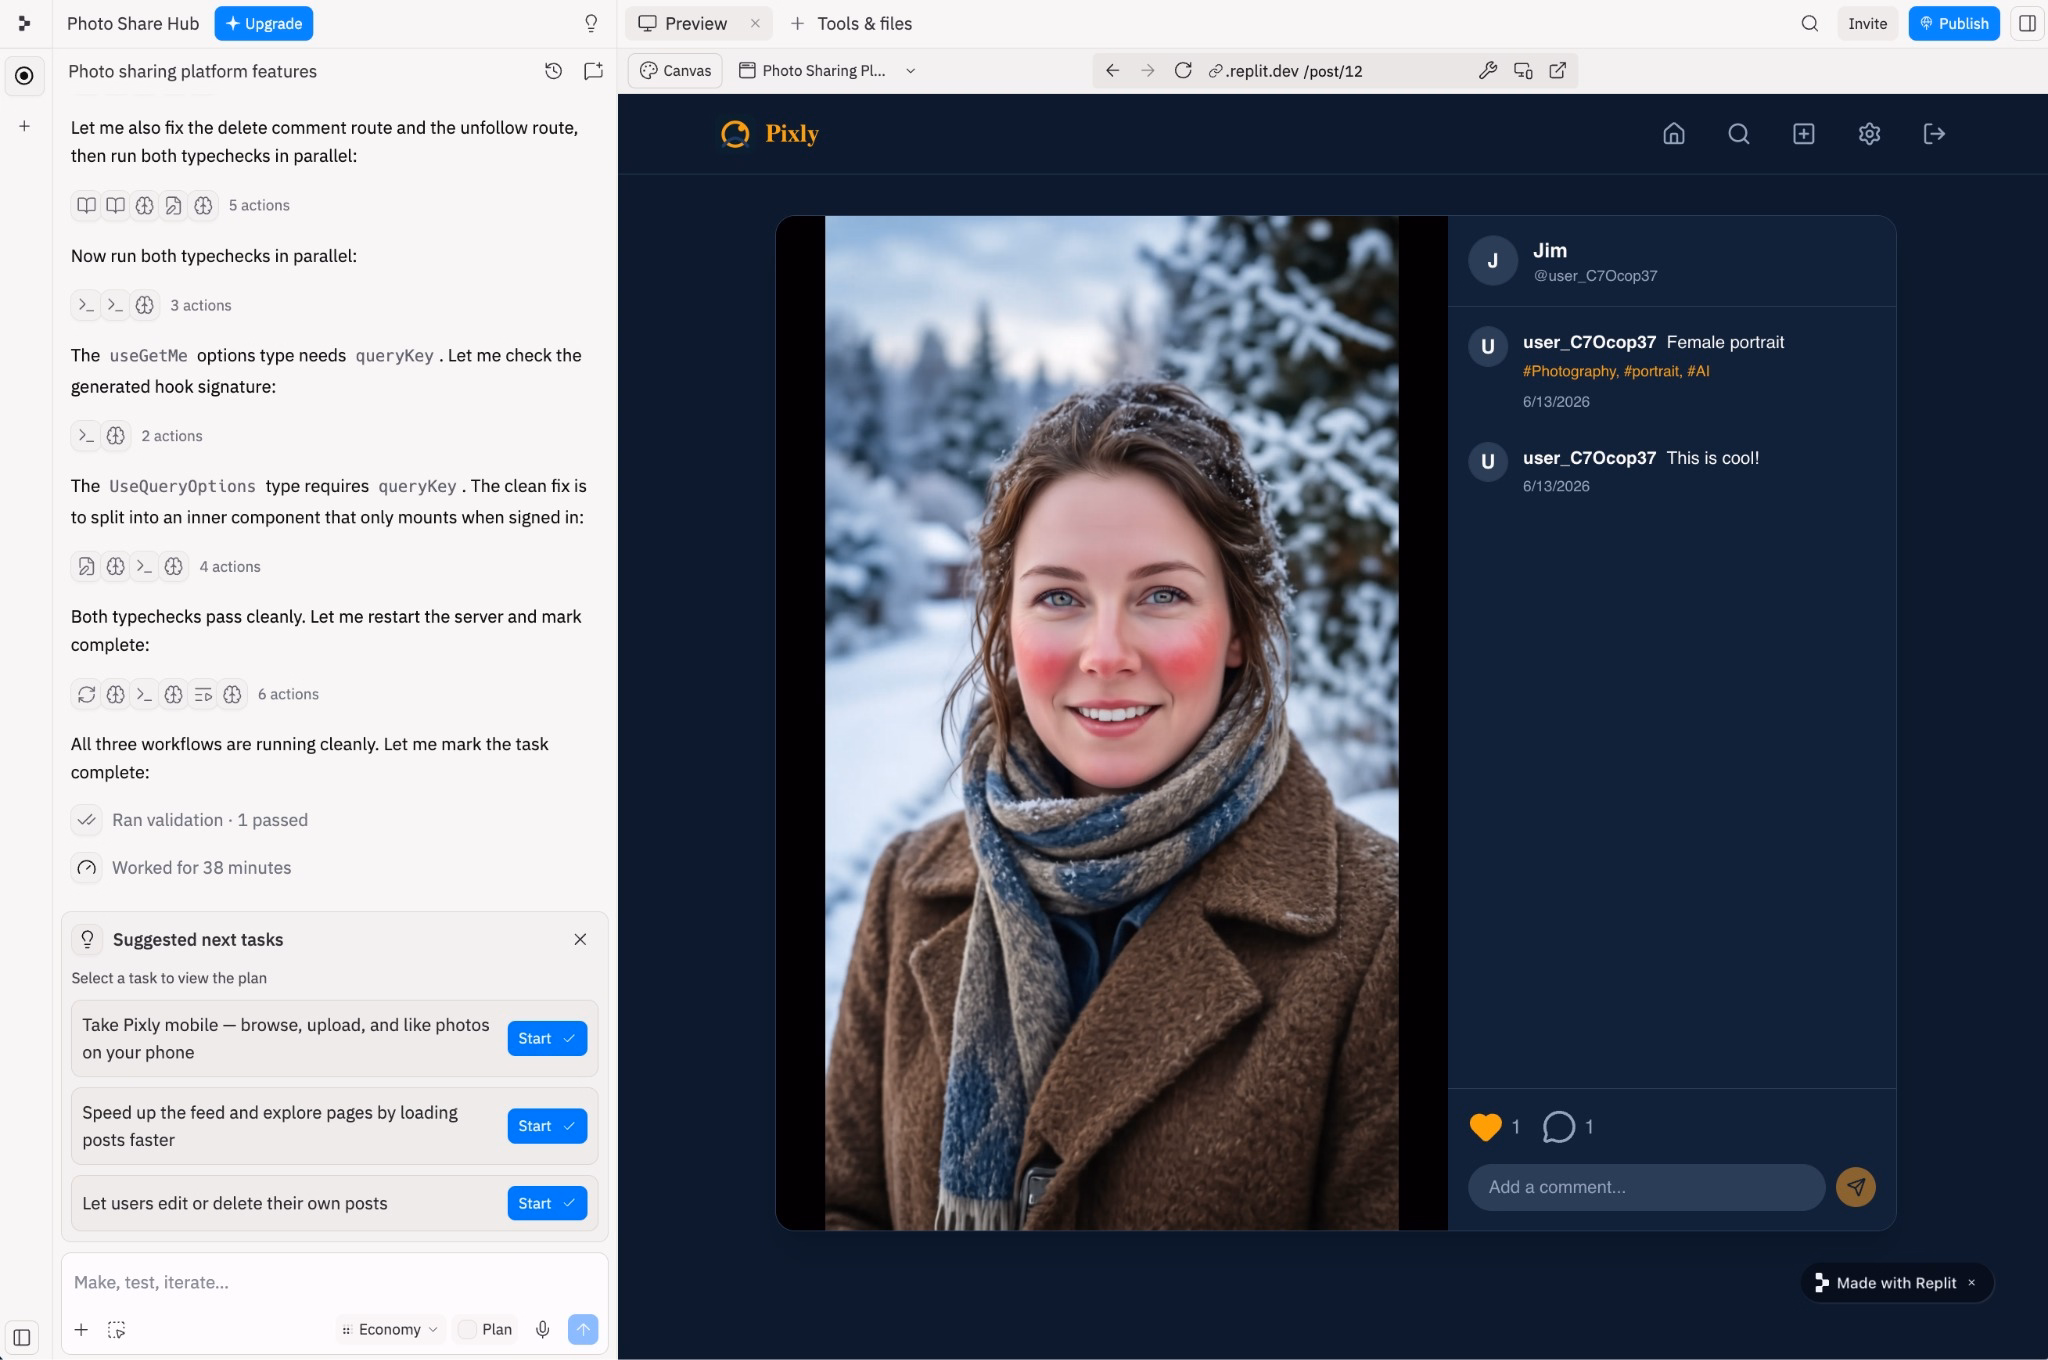Open the Pixly settings gear
2048x1360 pixels.
(x=1869, y=134)
